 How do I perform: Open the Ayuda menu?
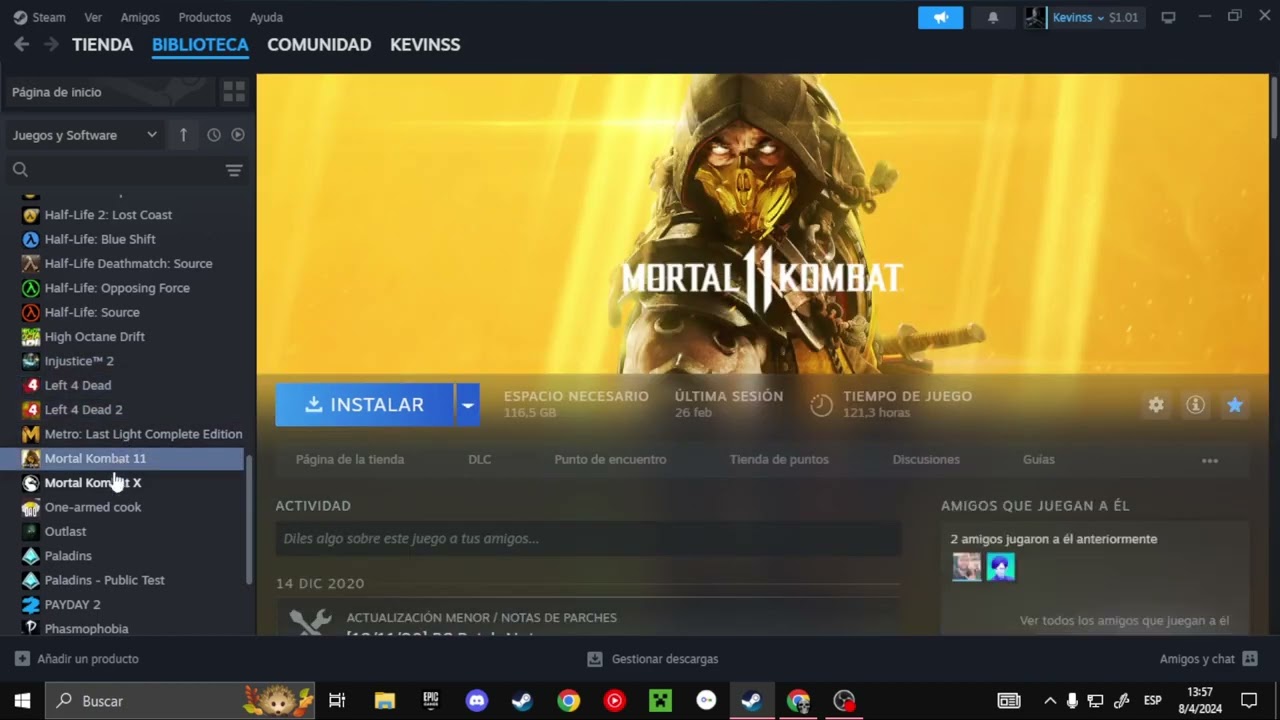coord(266,17)
